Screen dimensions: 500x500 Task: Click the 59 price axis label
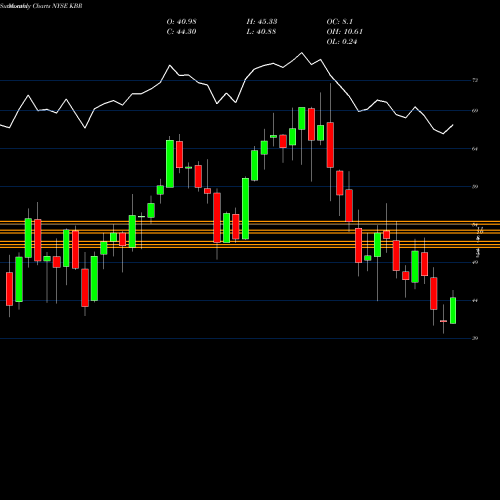475,187
